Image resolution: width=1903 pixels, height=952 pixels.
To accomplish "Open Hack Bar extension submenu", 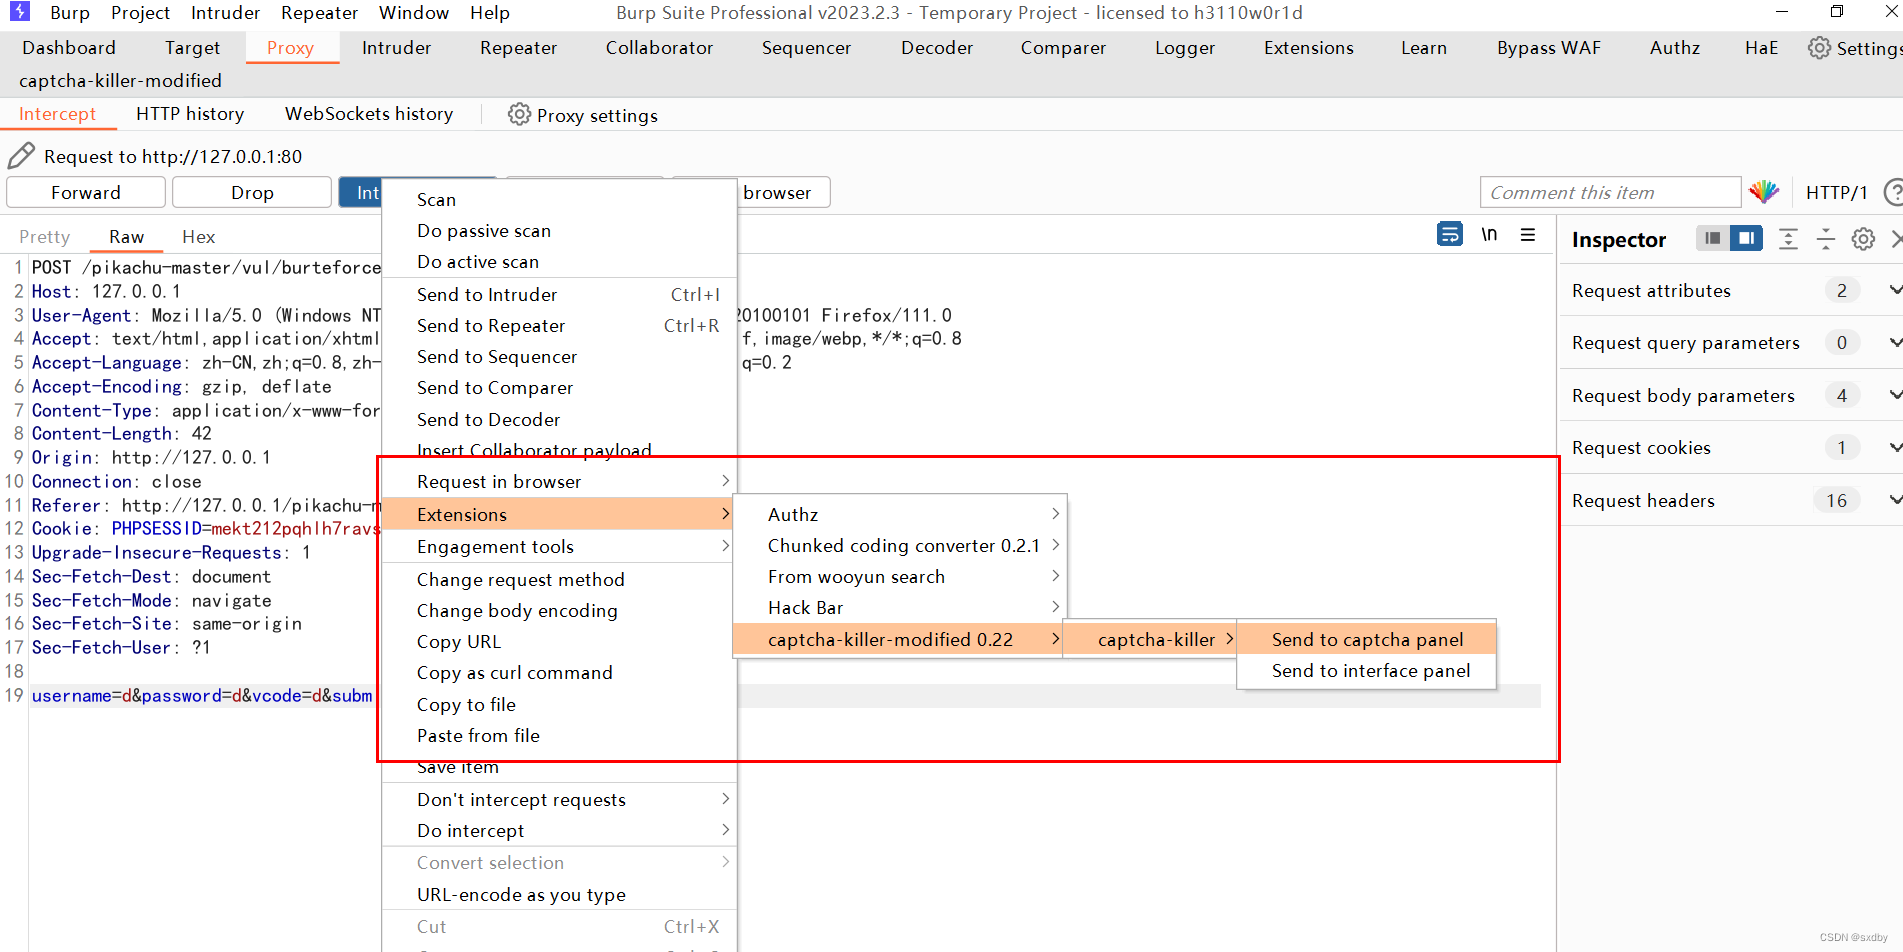I will pos(900,607).
